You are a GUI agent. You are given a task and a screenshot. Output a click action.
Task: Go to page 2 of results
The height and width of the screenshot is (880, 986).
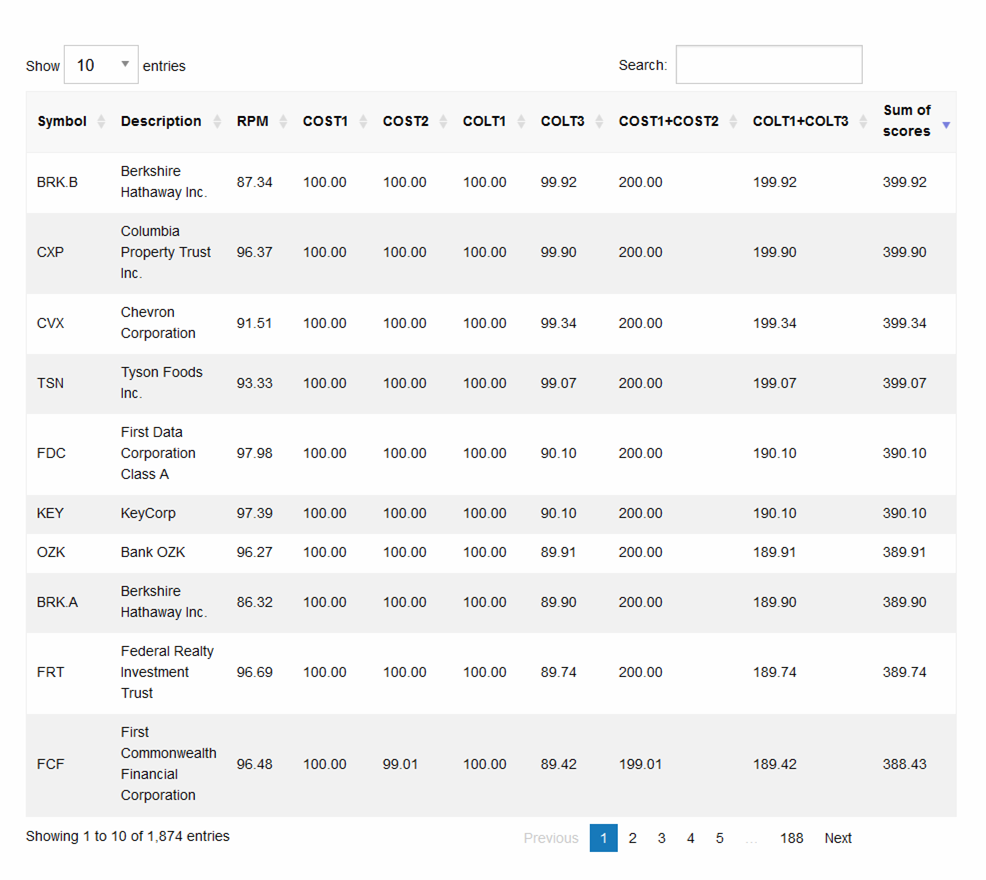[633, 838]
